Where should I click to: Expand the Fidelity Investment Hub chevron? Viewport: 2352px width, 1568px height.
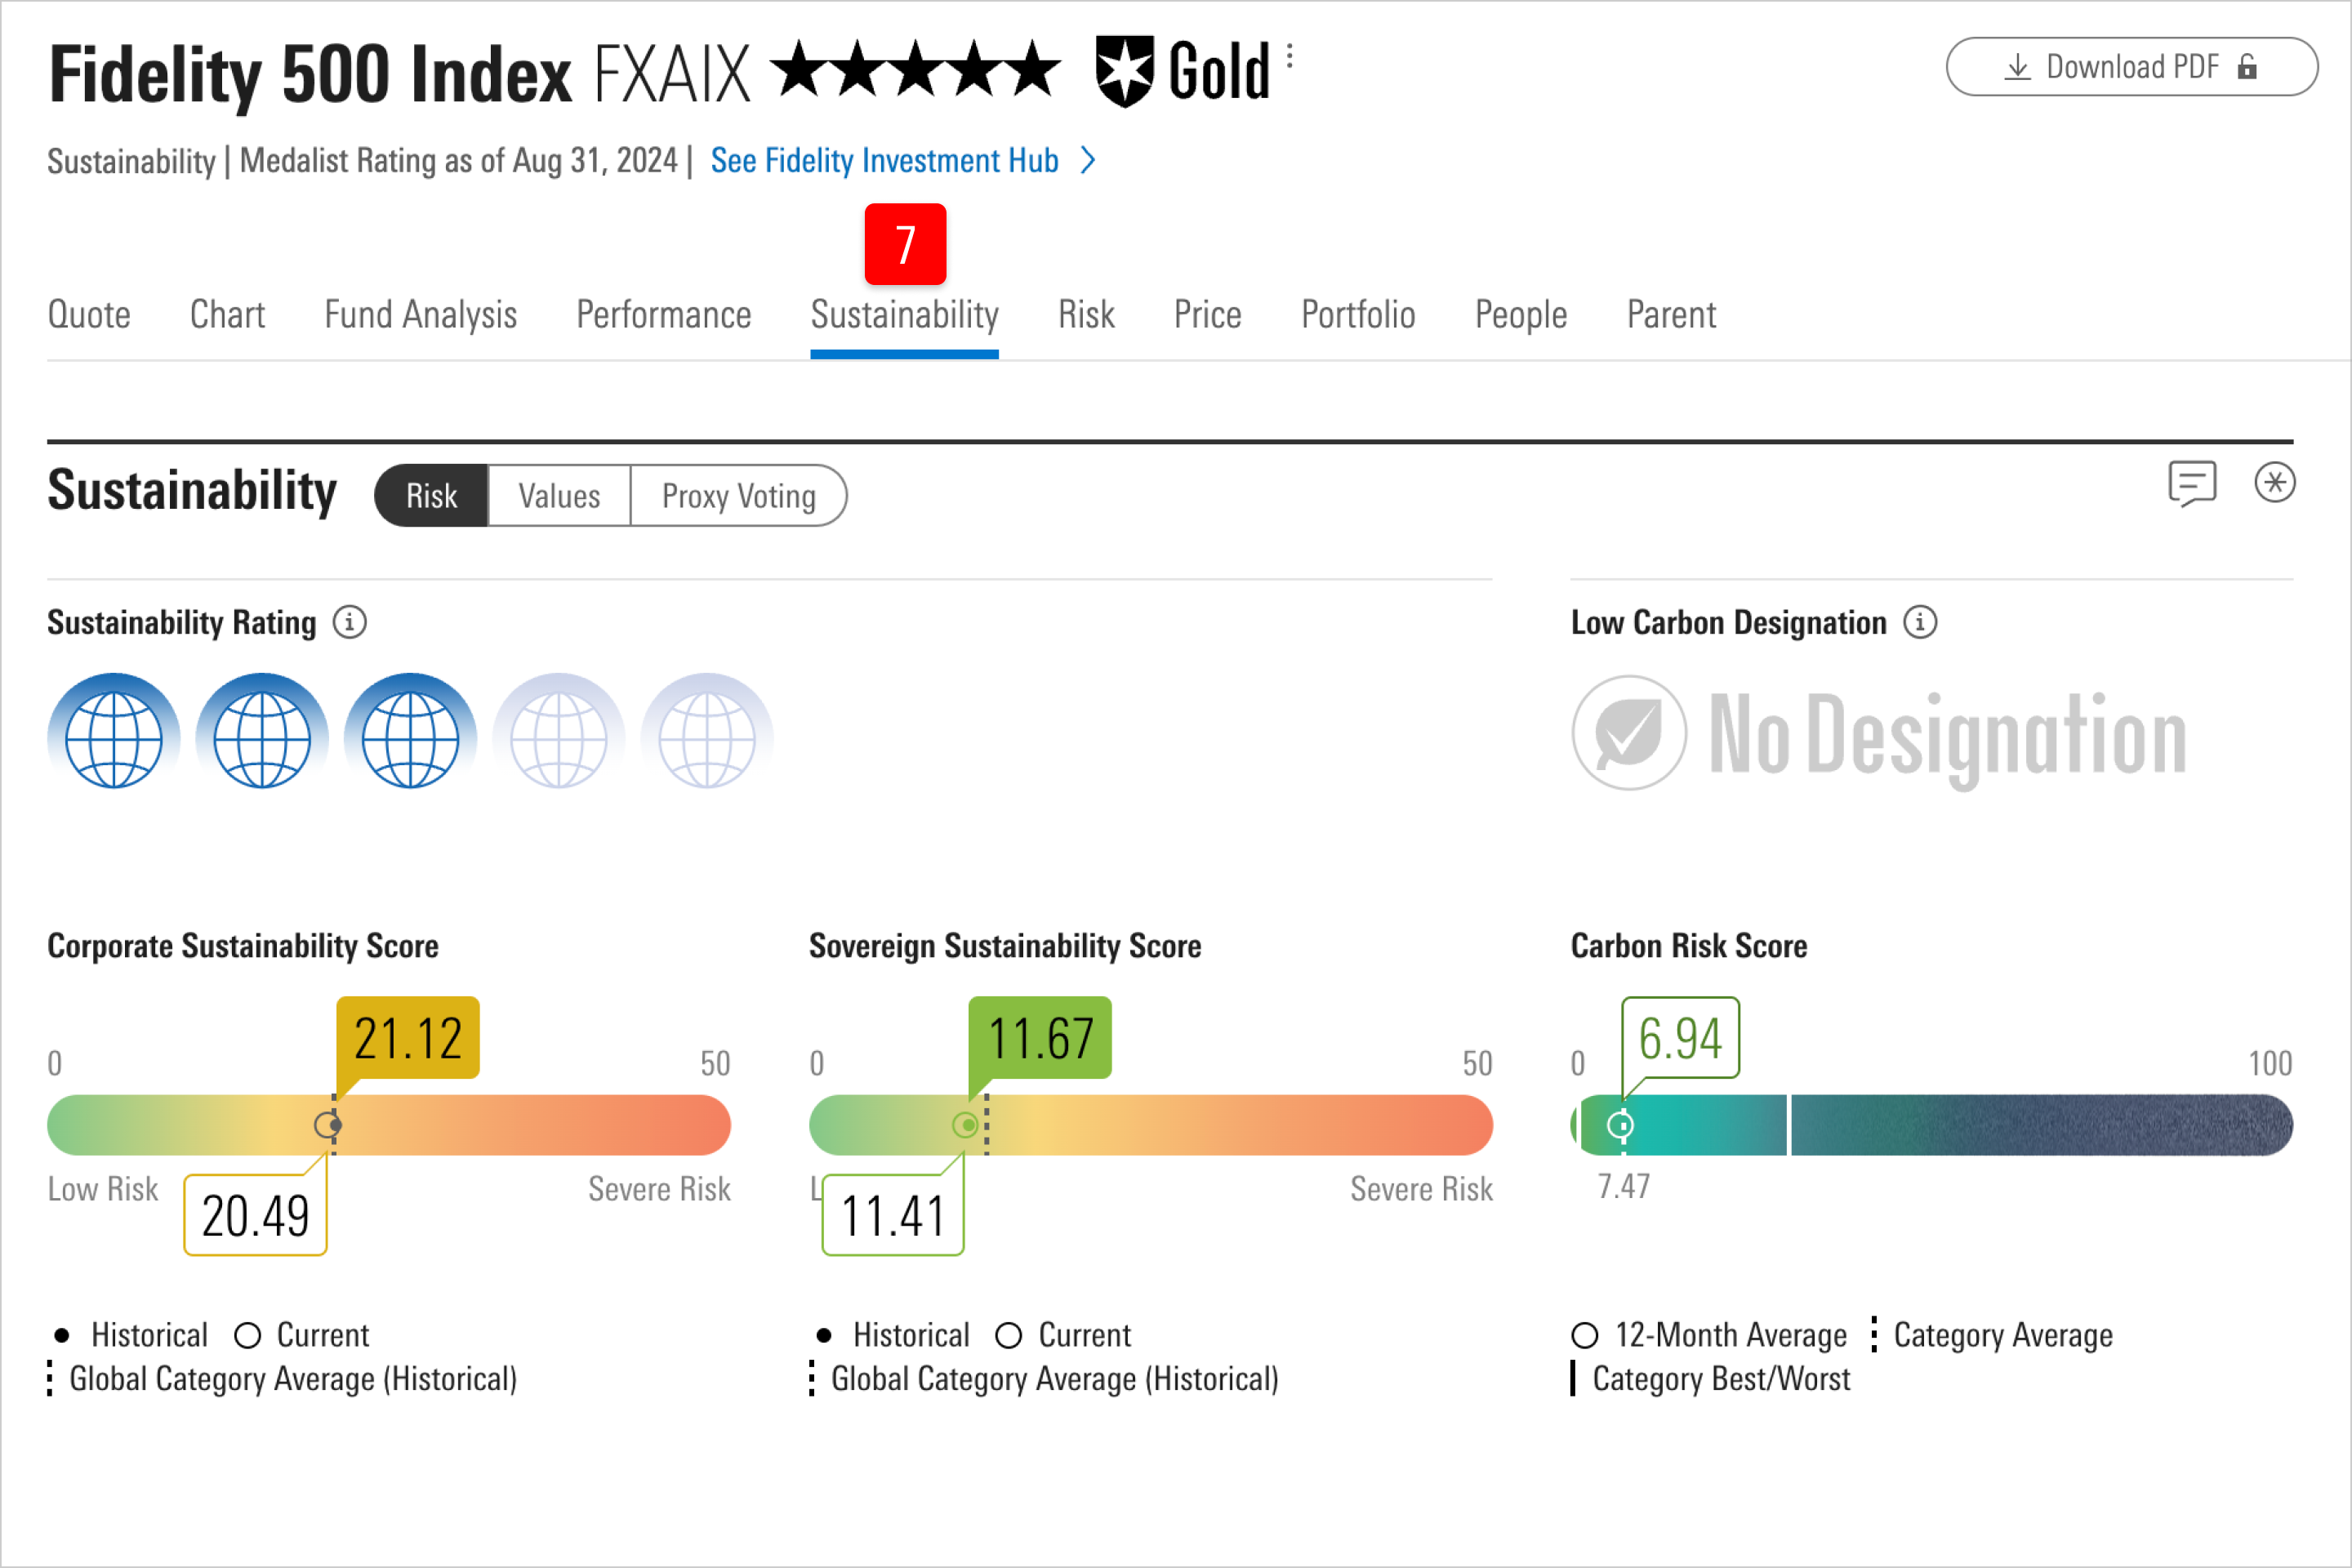(1089, 161)
